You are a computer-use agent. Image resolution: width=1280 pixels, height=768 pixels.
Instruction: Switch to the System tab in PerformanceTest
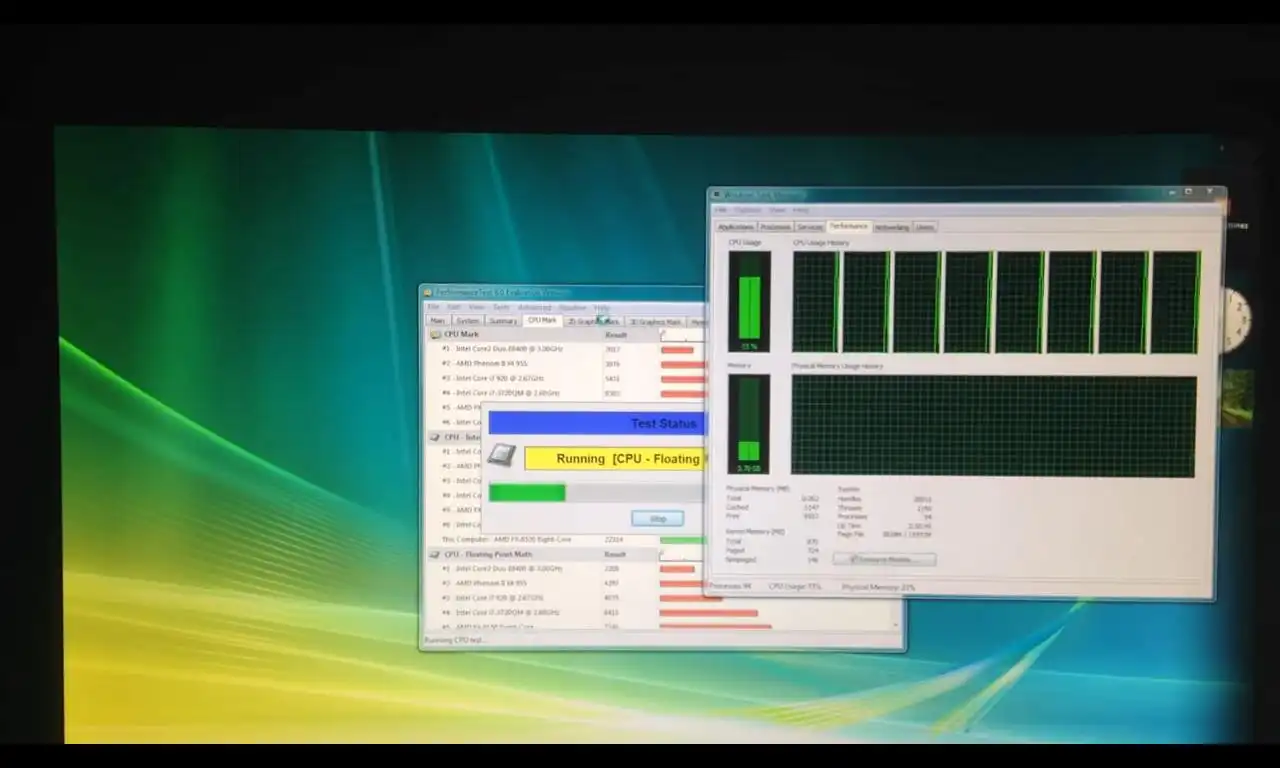coord(468,321)
